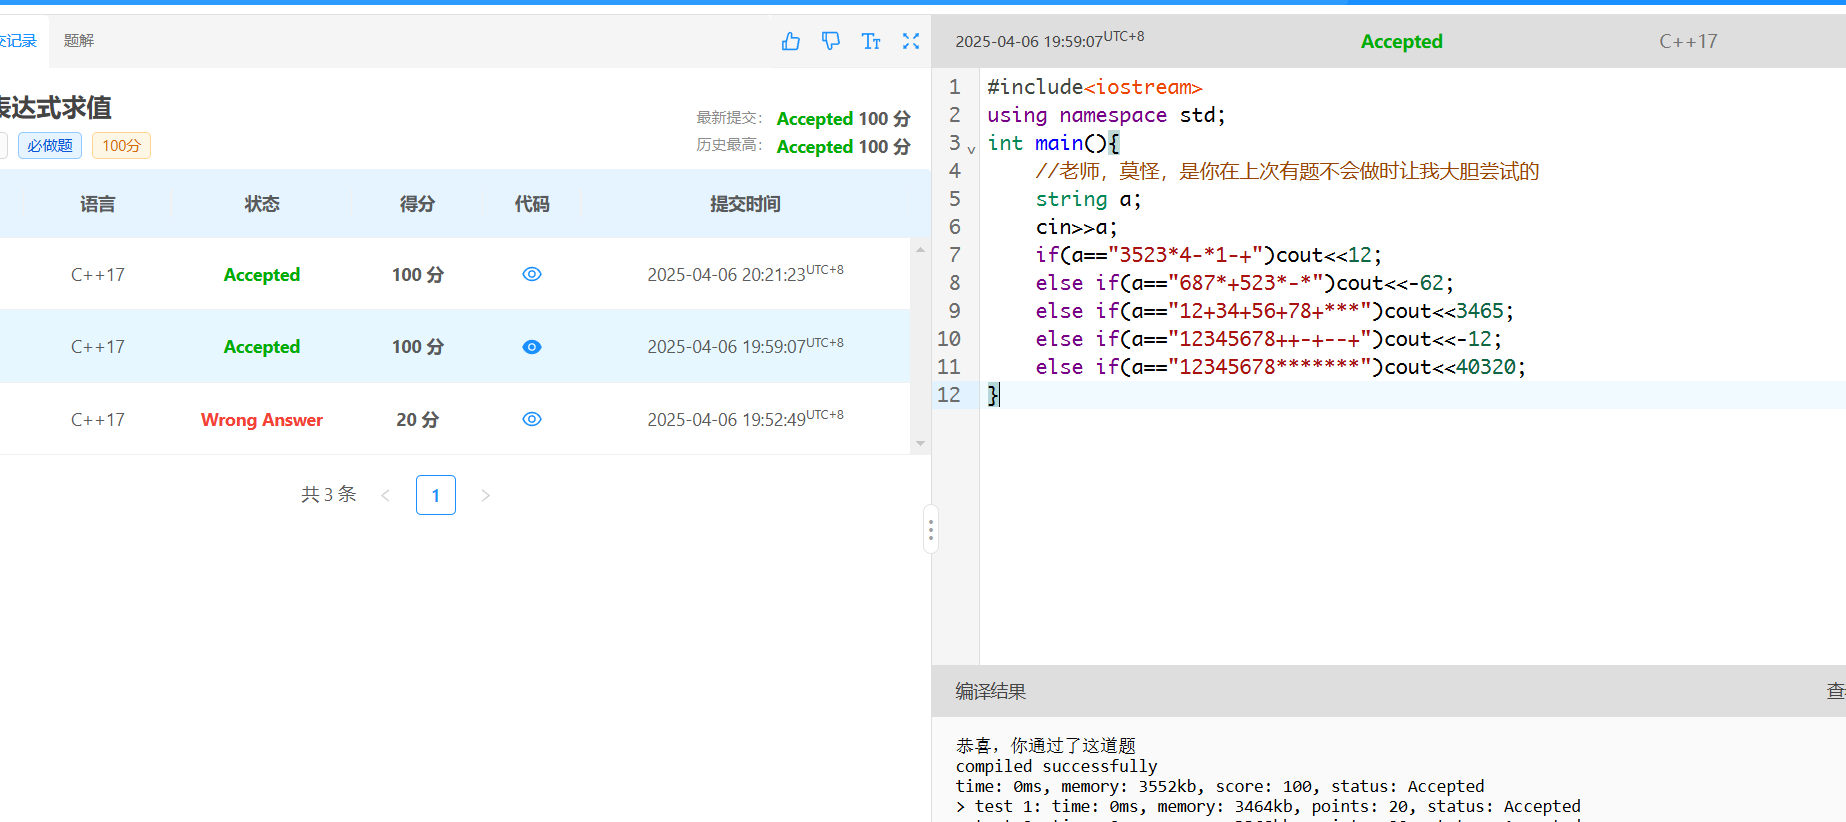Click the 历史最高 Accepted 100 分 text
1846x822 pixels.
843,147
